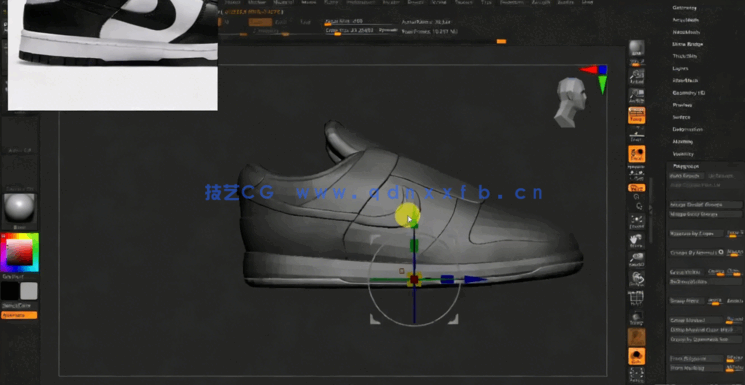The height and width of the screenshot is (385, 745).
Task: Click the From Polypaint button
Action: [x=697, y=358]
